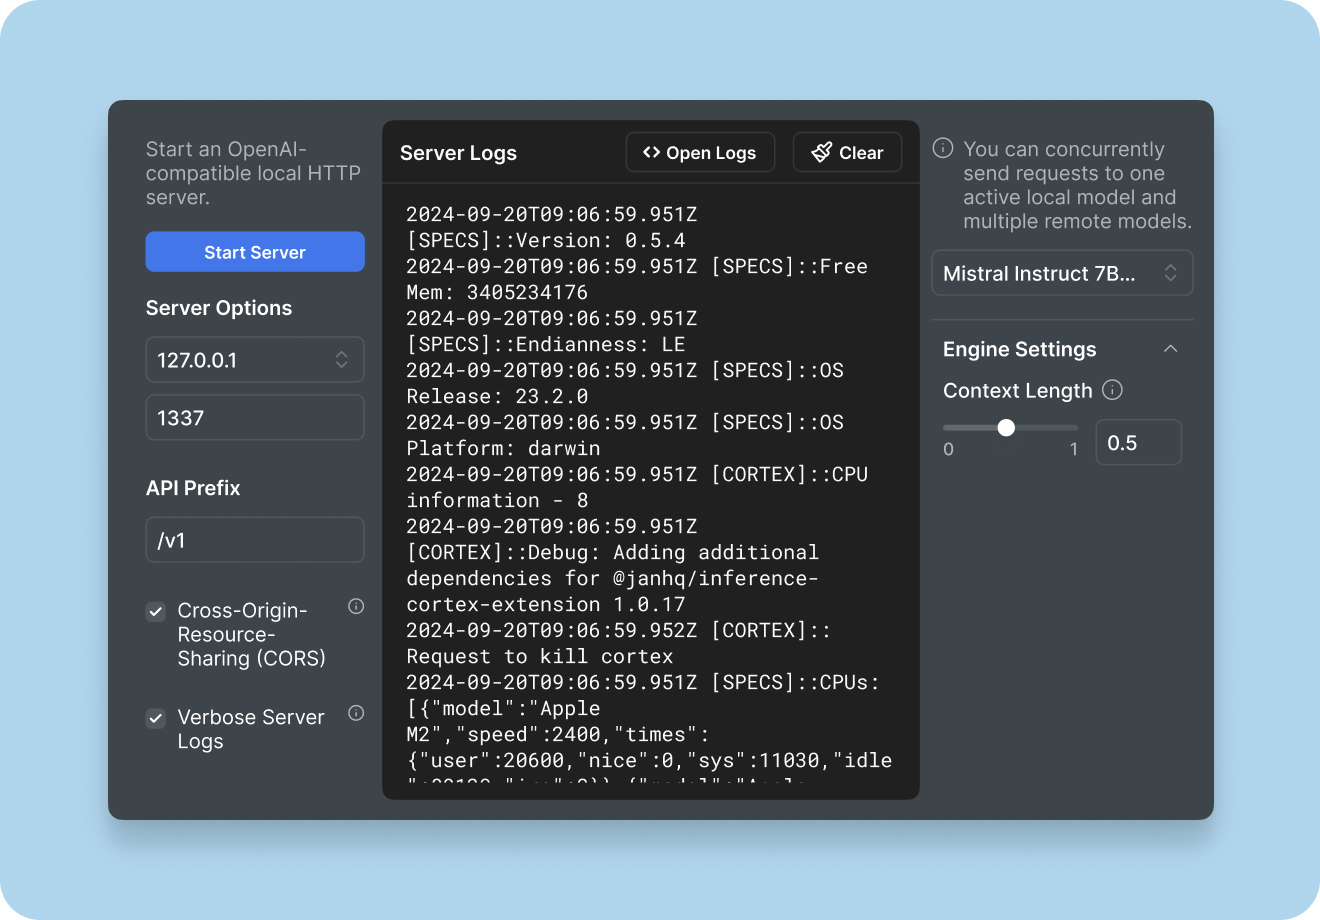
Task: Click the Request to kill cortex log line
Action: [x=539, y=656]
